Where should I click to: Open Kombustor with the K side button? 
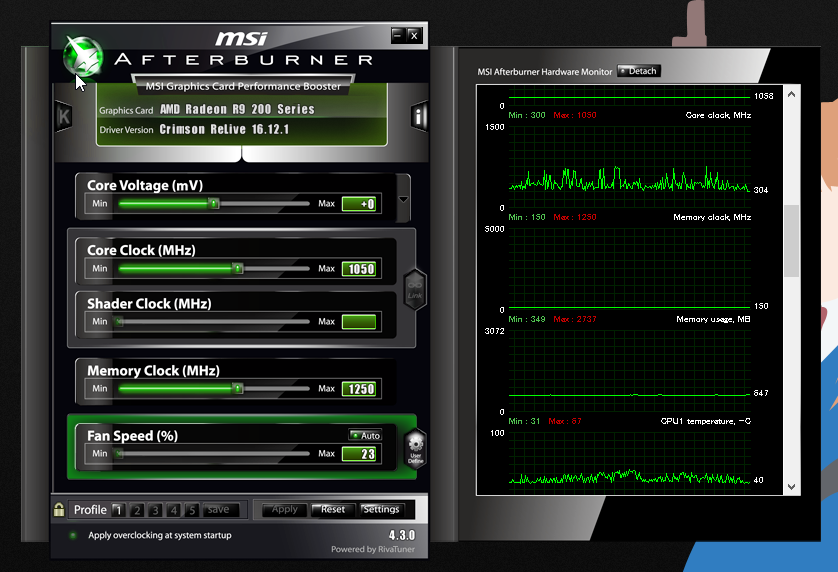[x=64, y=116]
